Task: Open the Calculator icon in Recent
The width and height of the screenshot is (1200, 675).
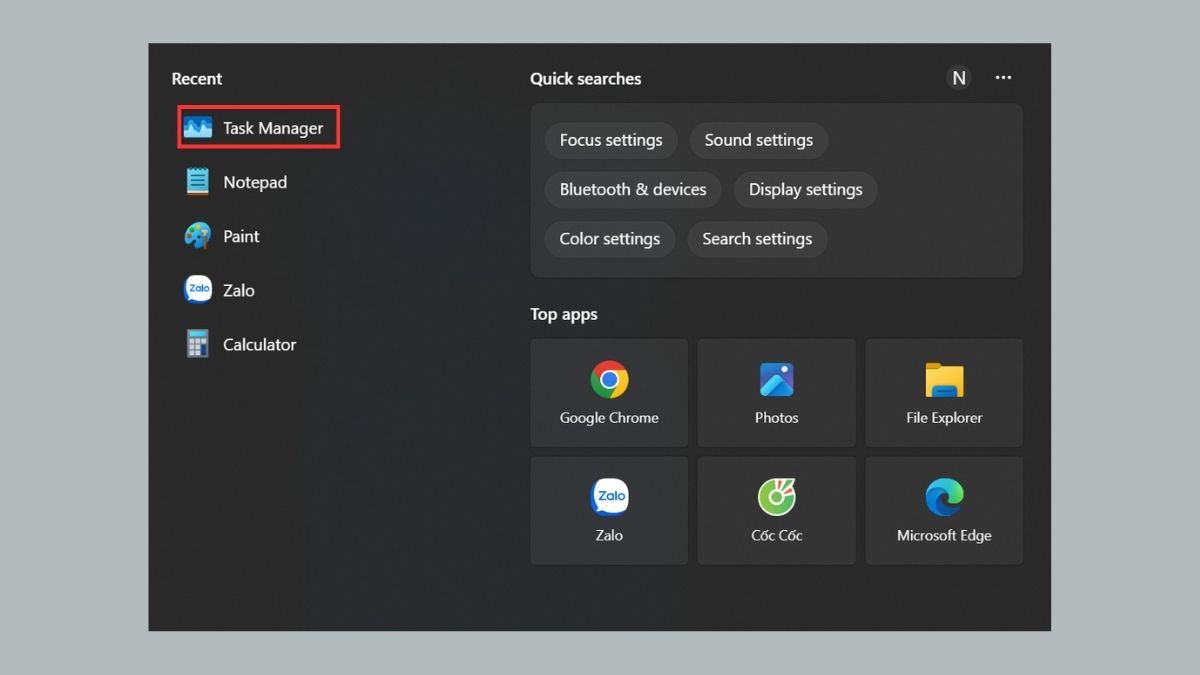Action: [x=198, y=344]
